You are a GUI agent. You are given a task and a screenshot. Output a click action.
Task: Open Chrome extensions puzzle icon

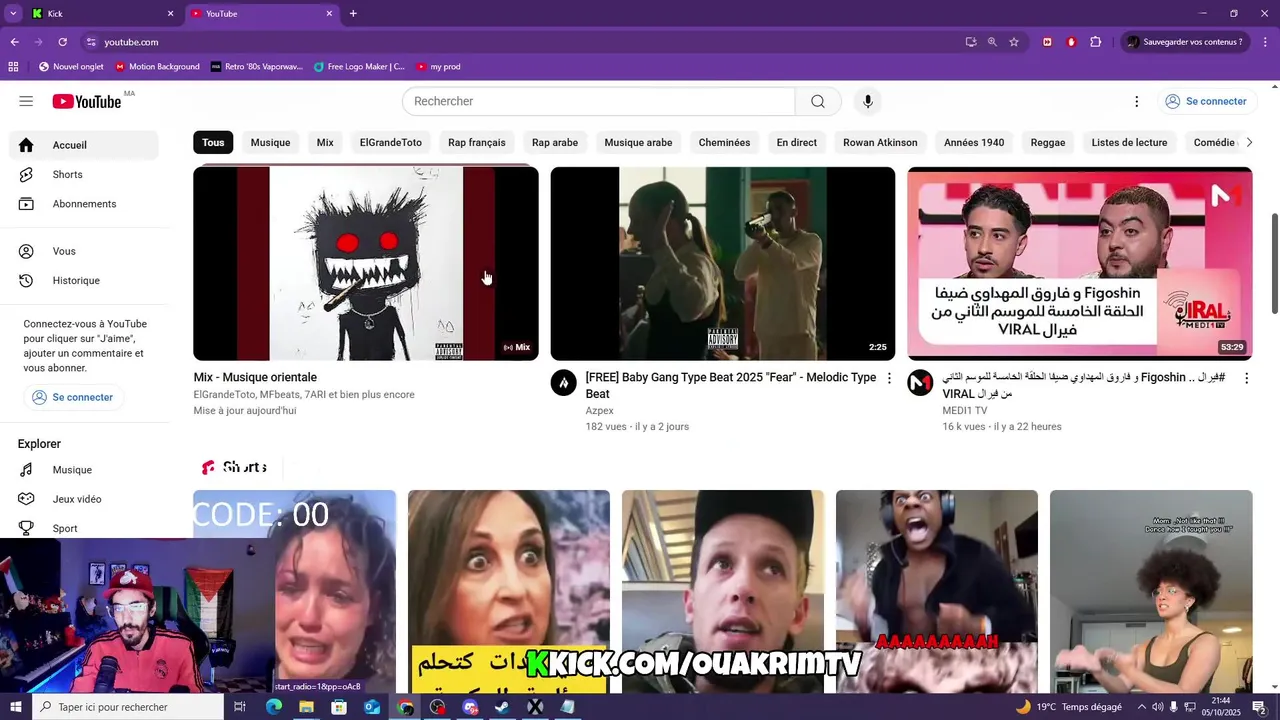[x=1095, y=42]
